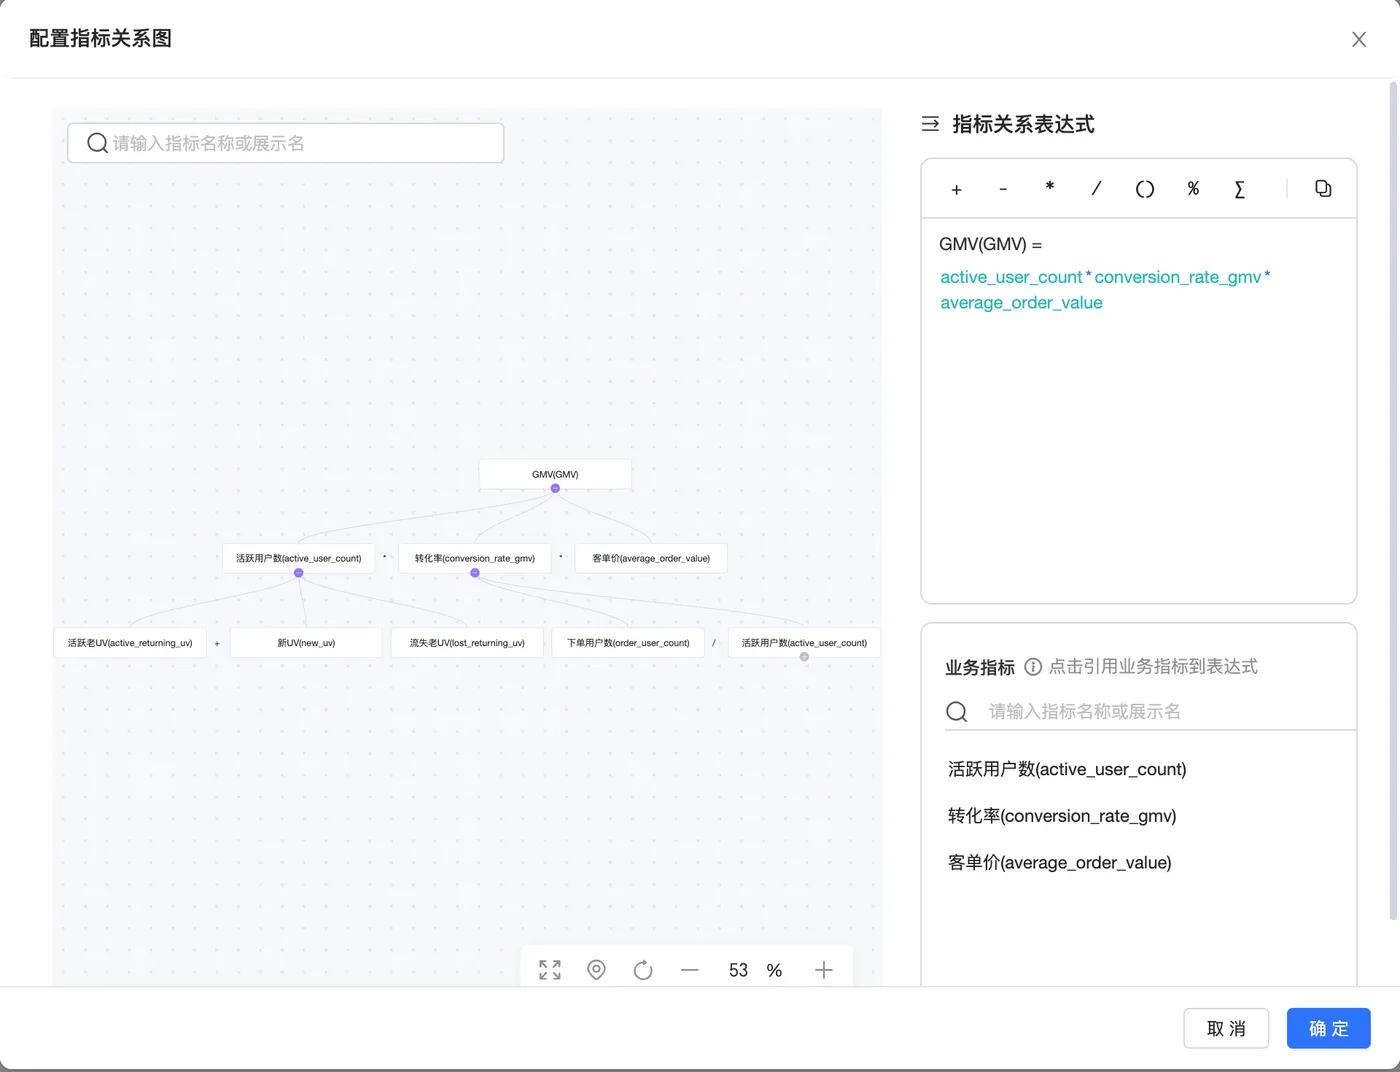Click the search icon in the 业务指标 panel
Image resolution: width=1400 pixels, height=1072 pixels.
coord(957,712)
